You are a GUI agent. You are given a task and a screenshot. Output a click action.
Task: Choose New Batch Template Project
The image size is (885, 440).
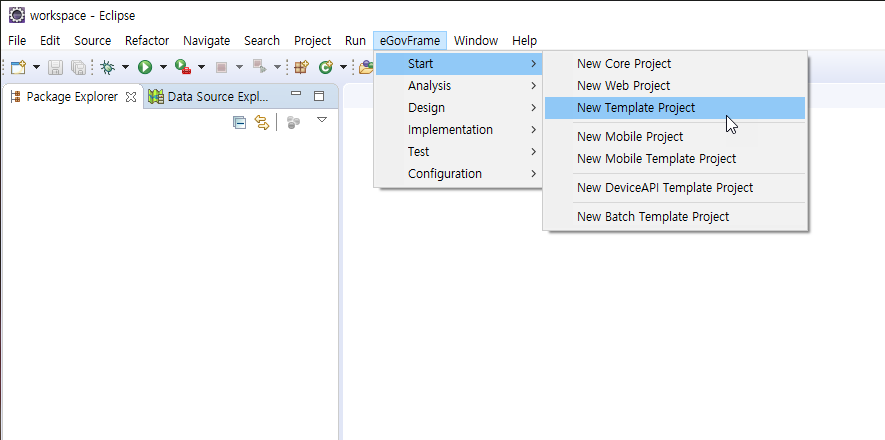coord(675,217)
